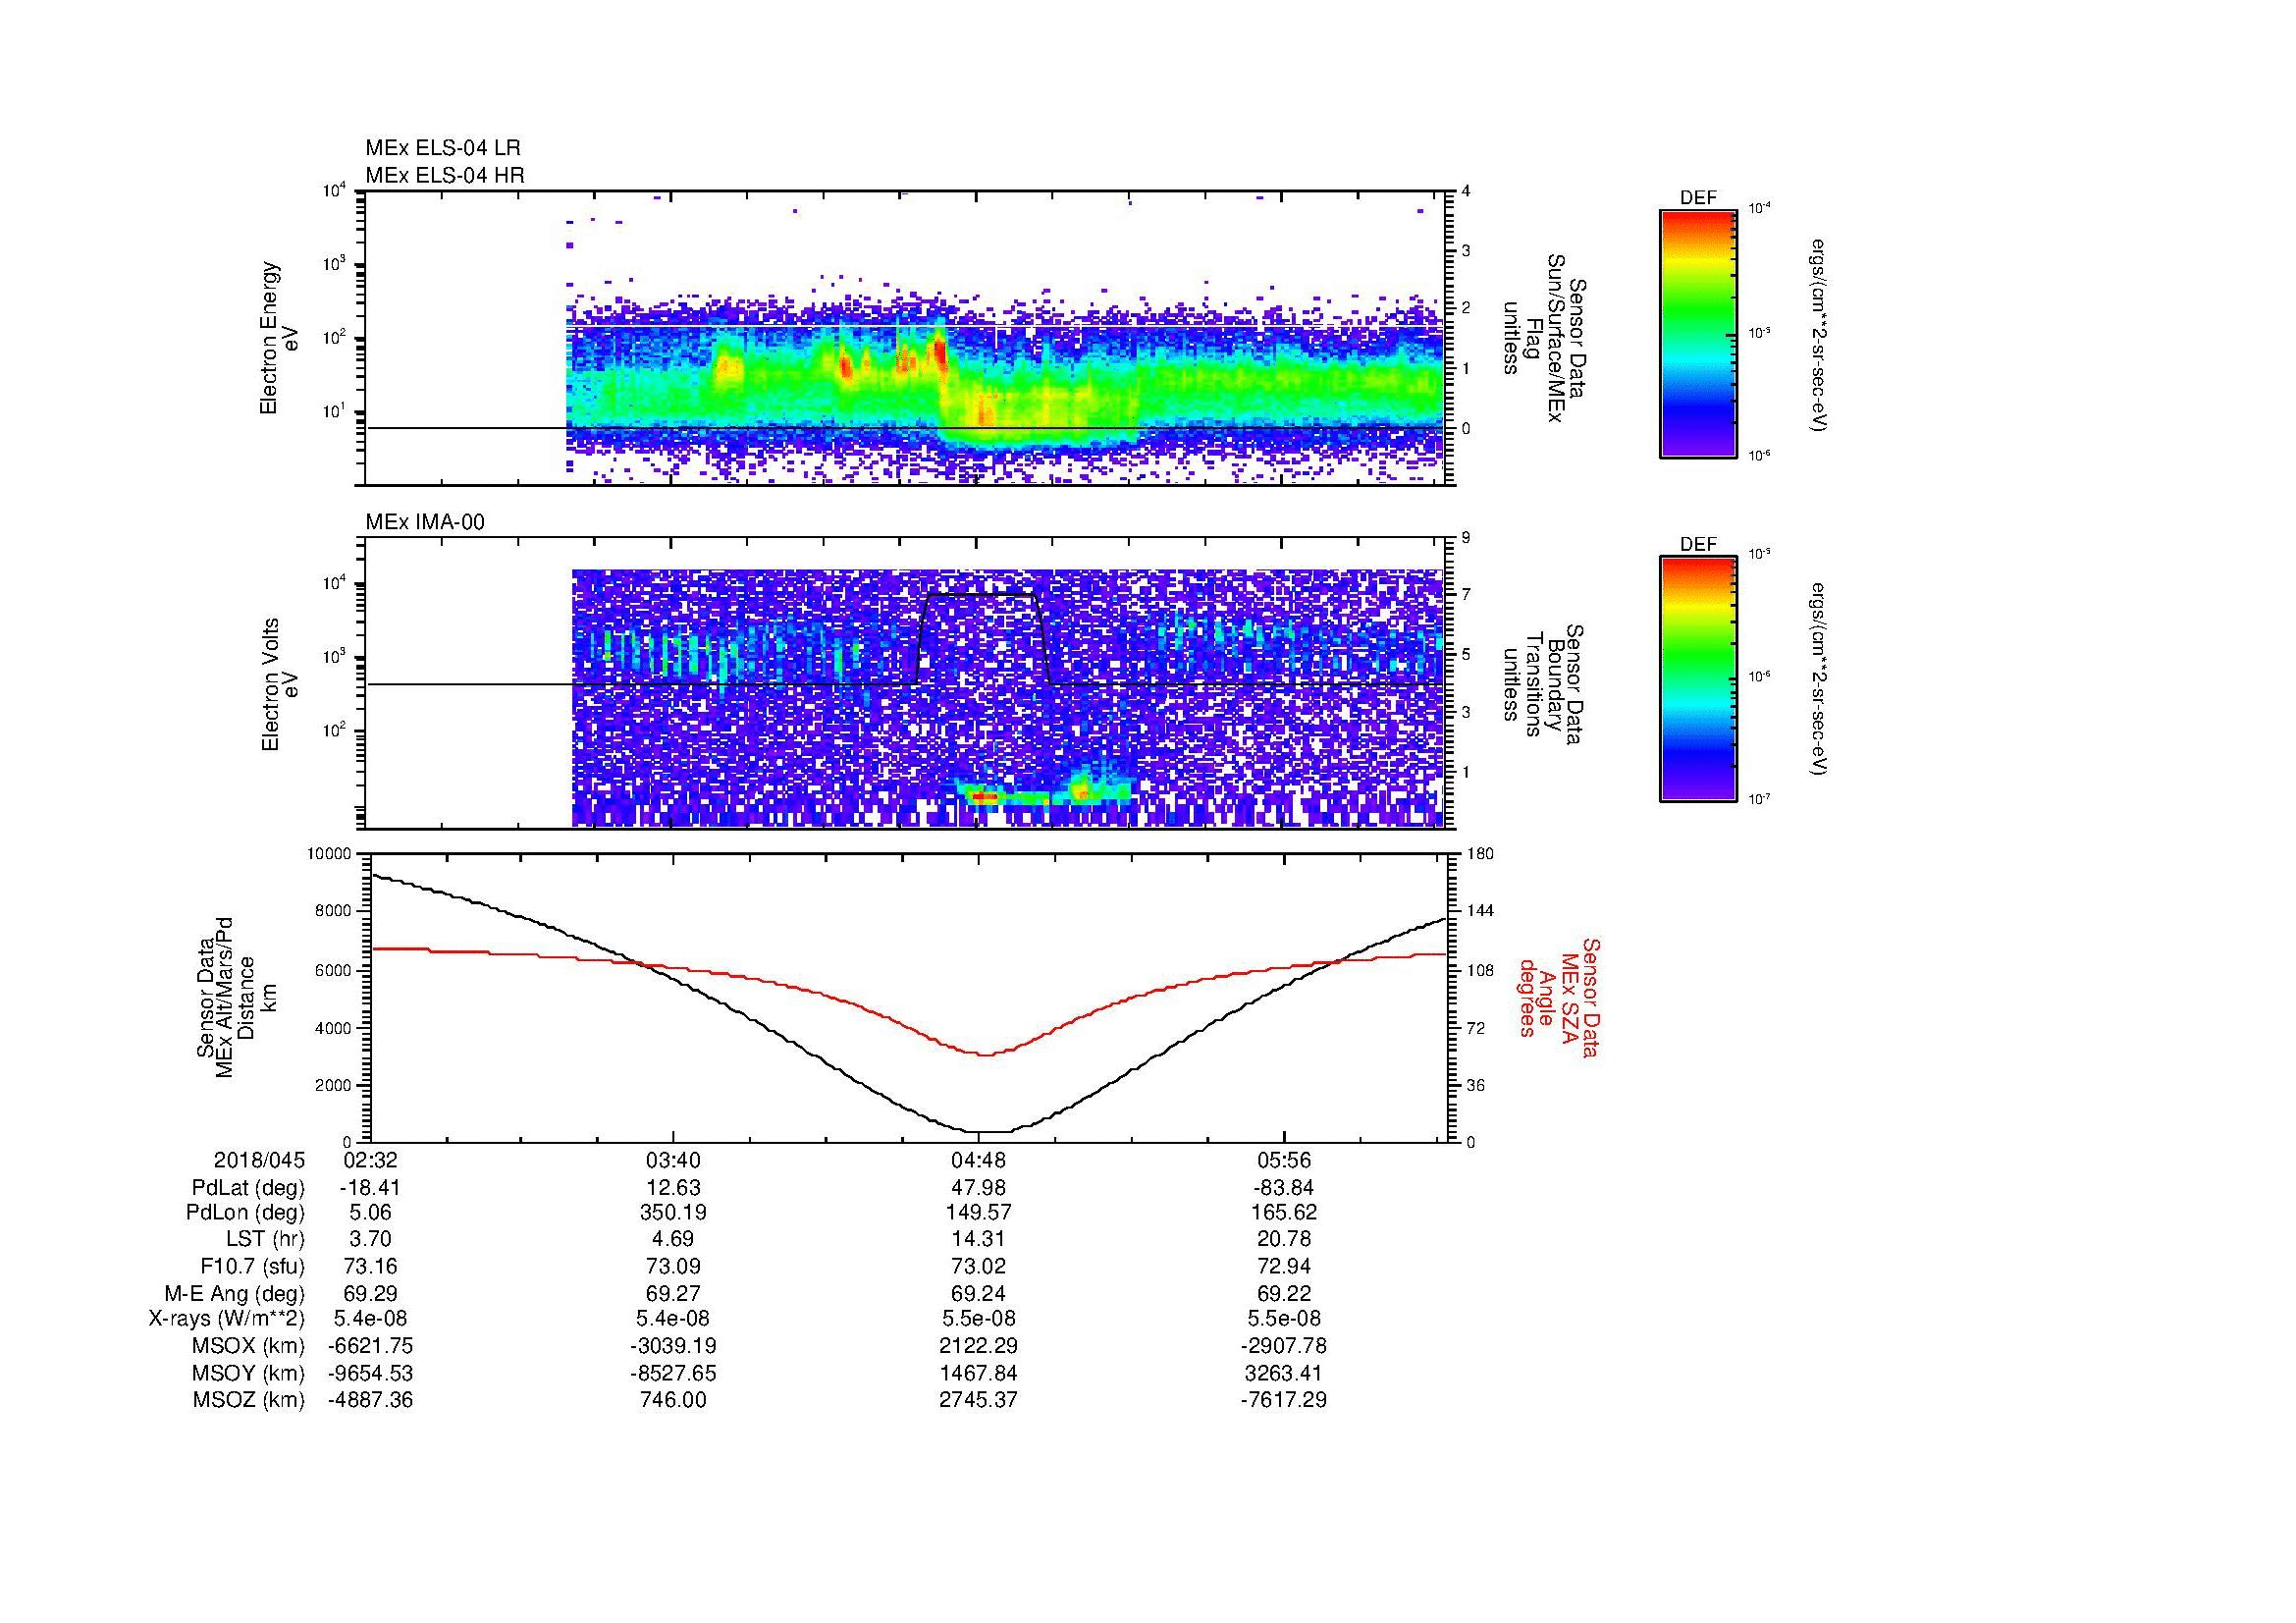Click MSOY value '1467.84'
This screenshot has height=1623, width=2296.
(x=978, y=1373)
